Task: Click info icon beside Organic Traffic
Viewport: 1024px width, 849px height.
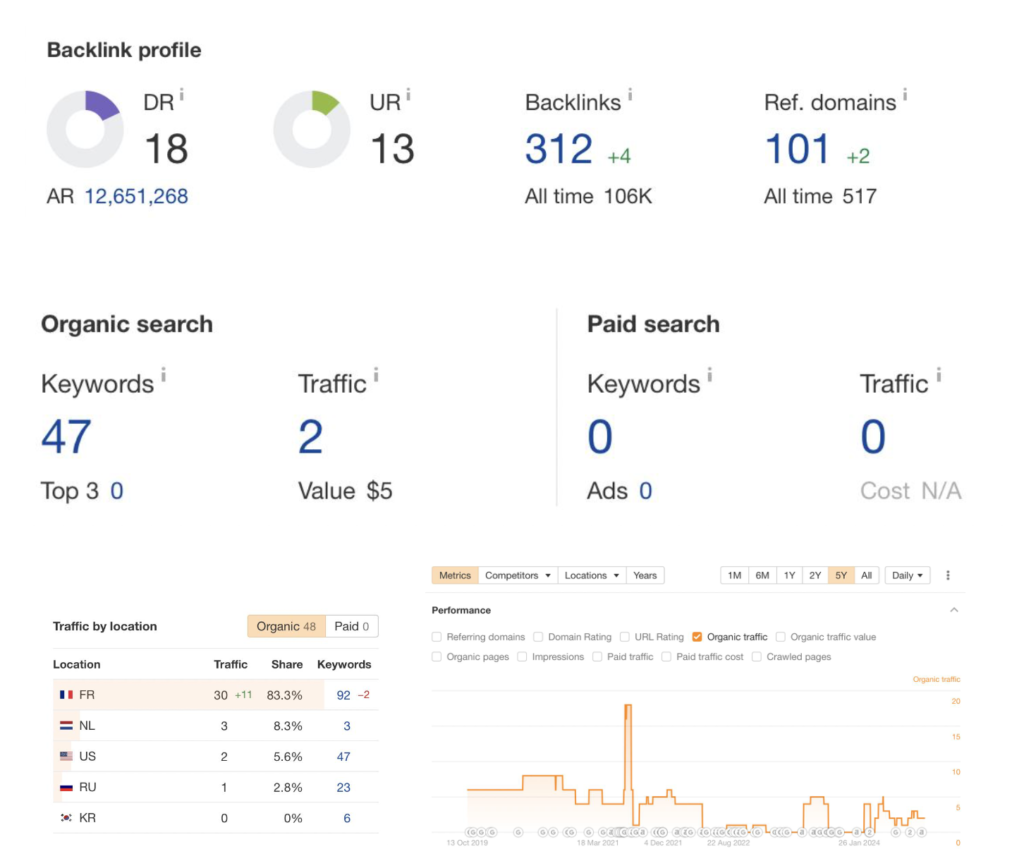Action: point(376,375)
